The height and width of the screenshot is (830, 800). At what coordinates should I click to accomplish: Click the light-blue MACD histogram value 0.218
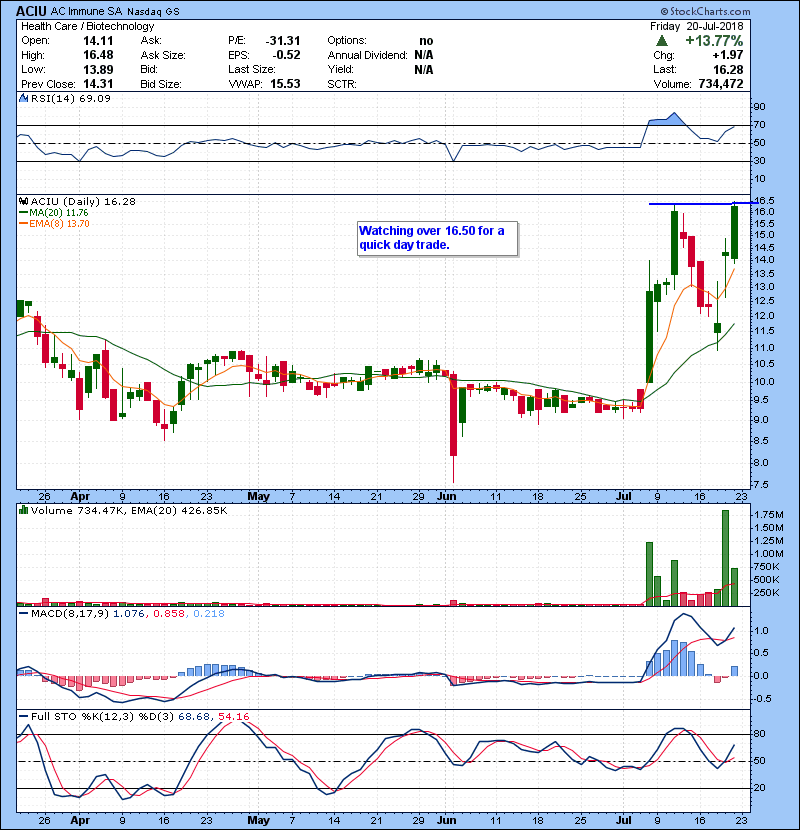point(209,614)
